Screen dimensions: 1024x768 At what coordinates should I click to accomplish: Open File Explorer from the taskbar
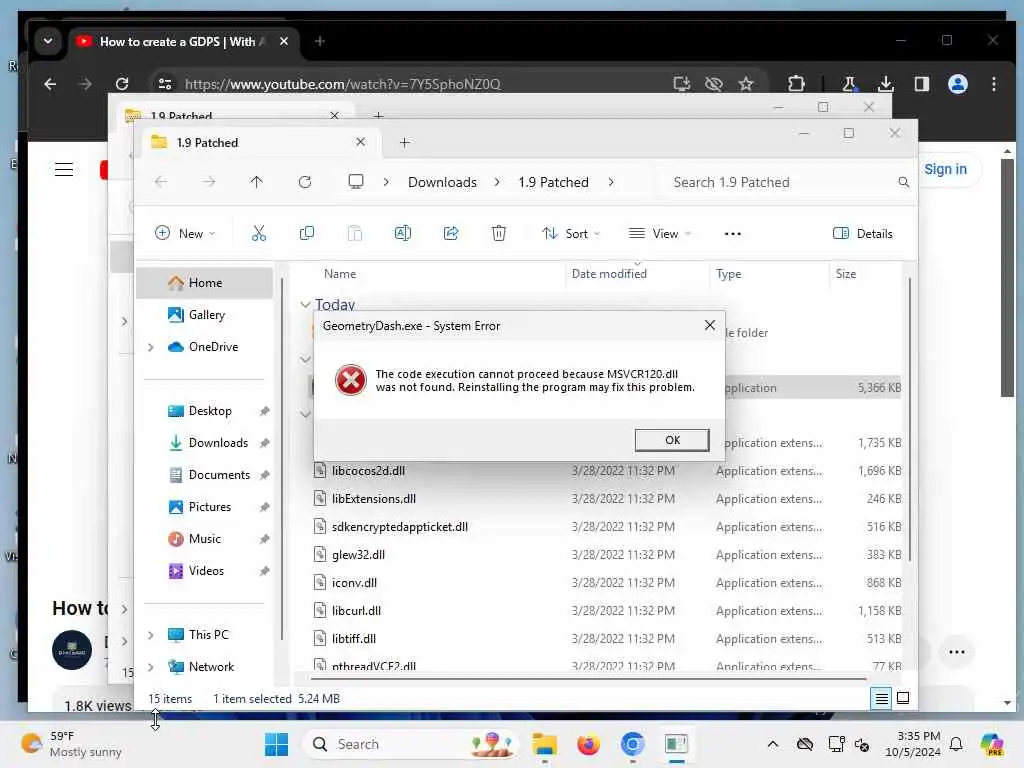[x=544, y=744]
